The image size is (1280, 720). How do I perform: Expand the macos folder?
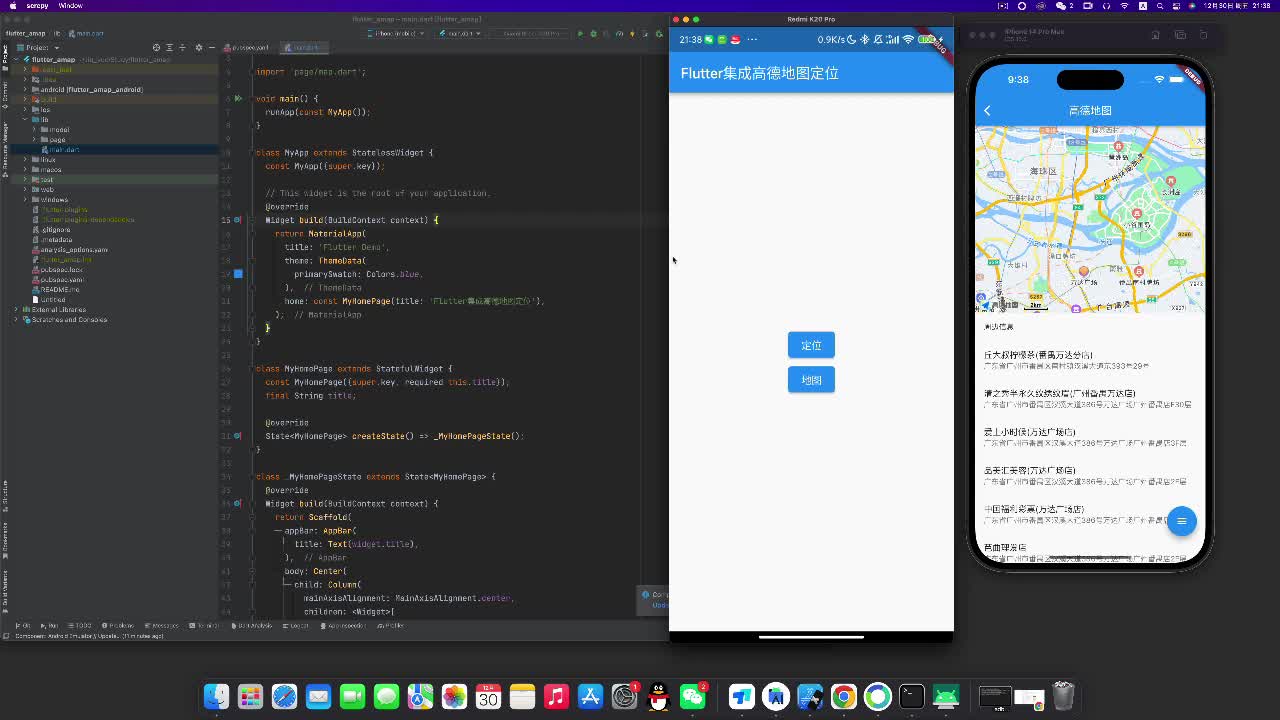point(25,169)
